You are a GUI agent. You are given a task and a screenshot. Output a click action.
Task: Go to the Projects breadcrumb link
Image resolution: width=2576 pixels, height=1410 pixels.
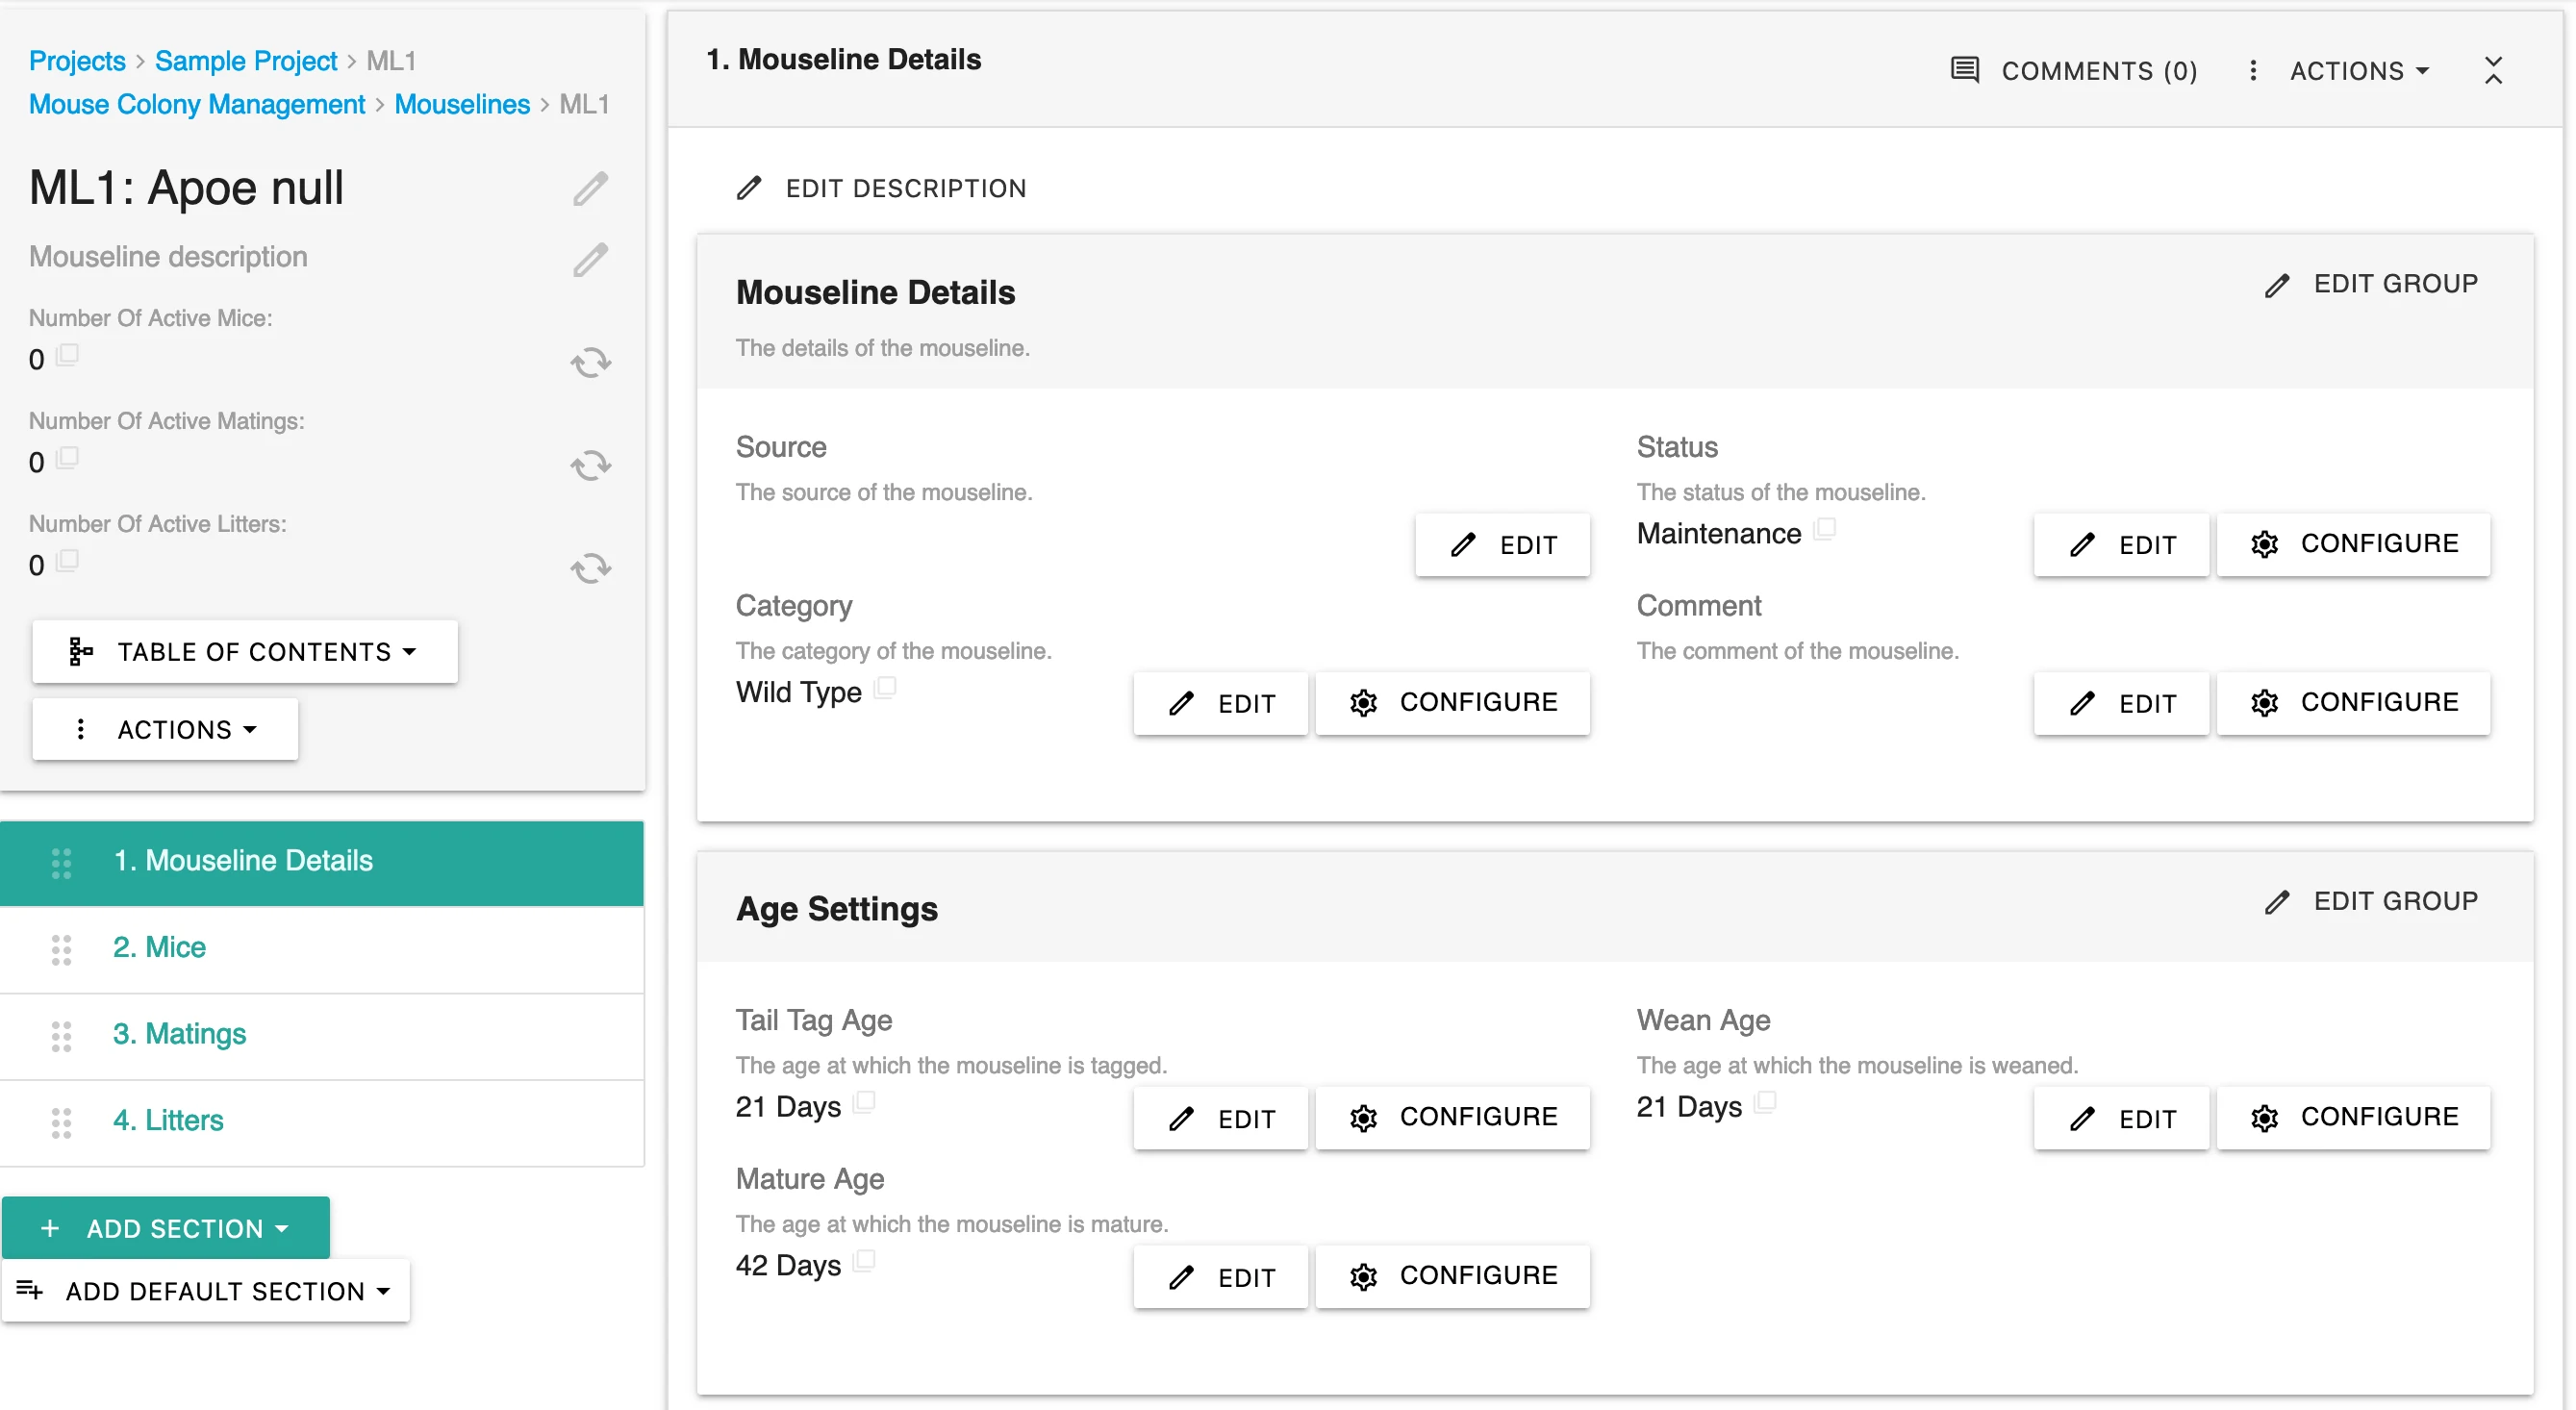point(77,61)
